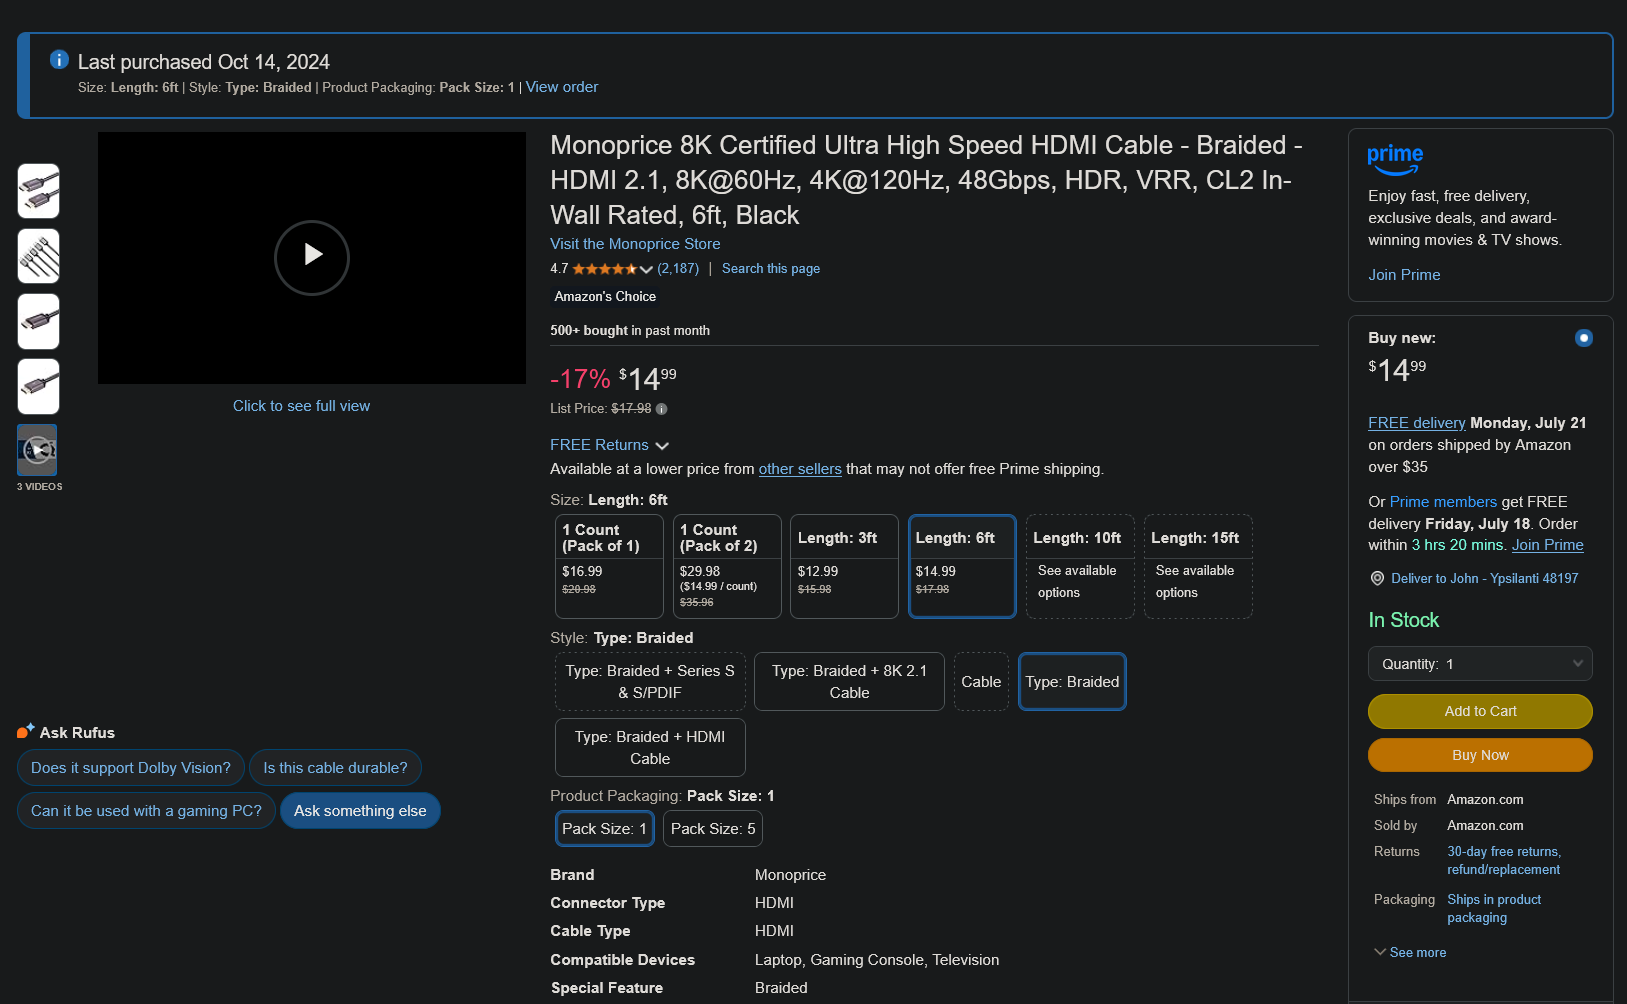Click Search this page link

pos(771,269)
